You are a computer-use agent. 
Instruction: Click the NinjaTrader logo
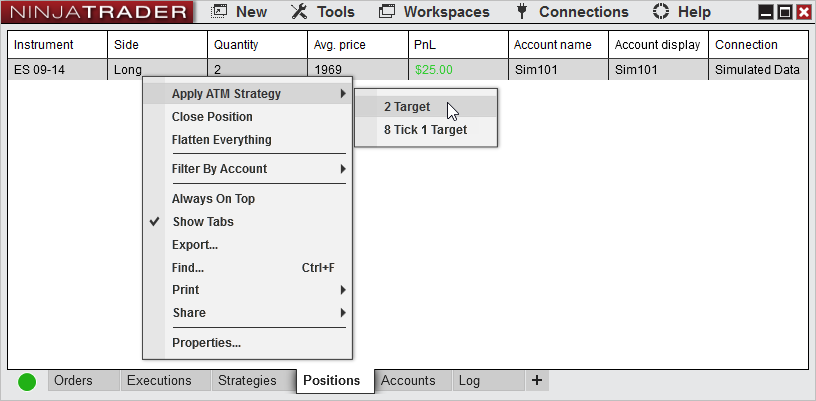coord(97,12)
